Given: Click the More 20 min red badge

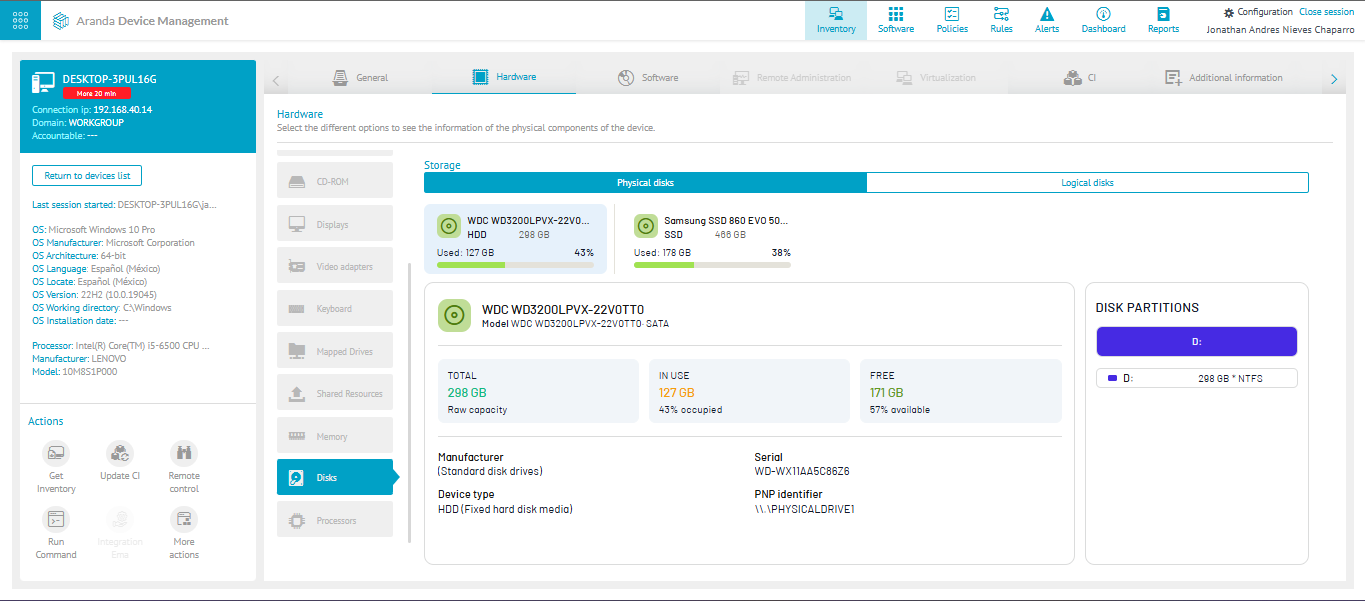Looking at the screenshot, I should [x=96, y=93].
